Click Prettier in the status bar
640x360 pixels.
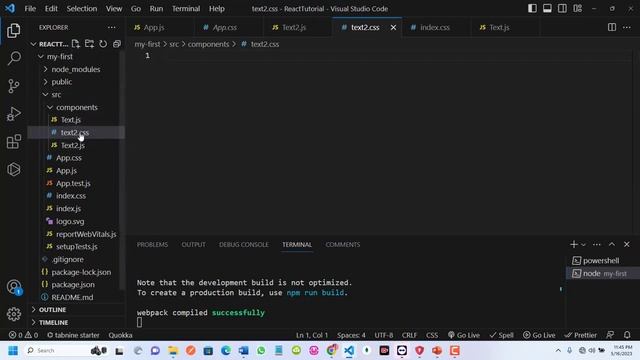pos(580,335)
